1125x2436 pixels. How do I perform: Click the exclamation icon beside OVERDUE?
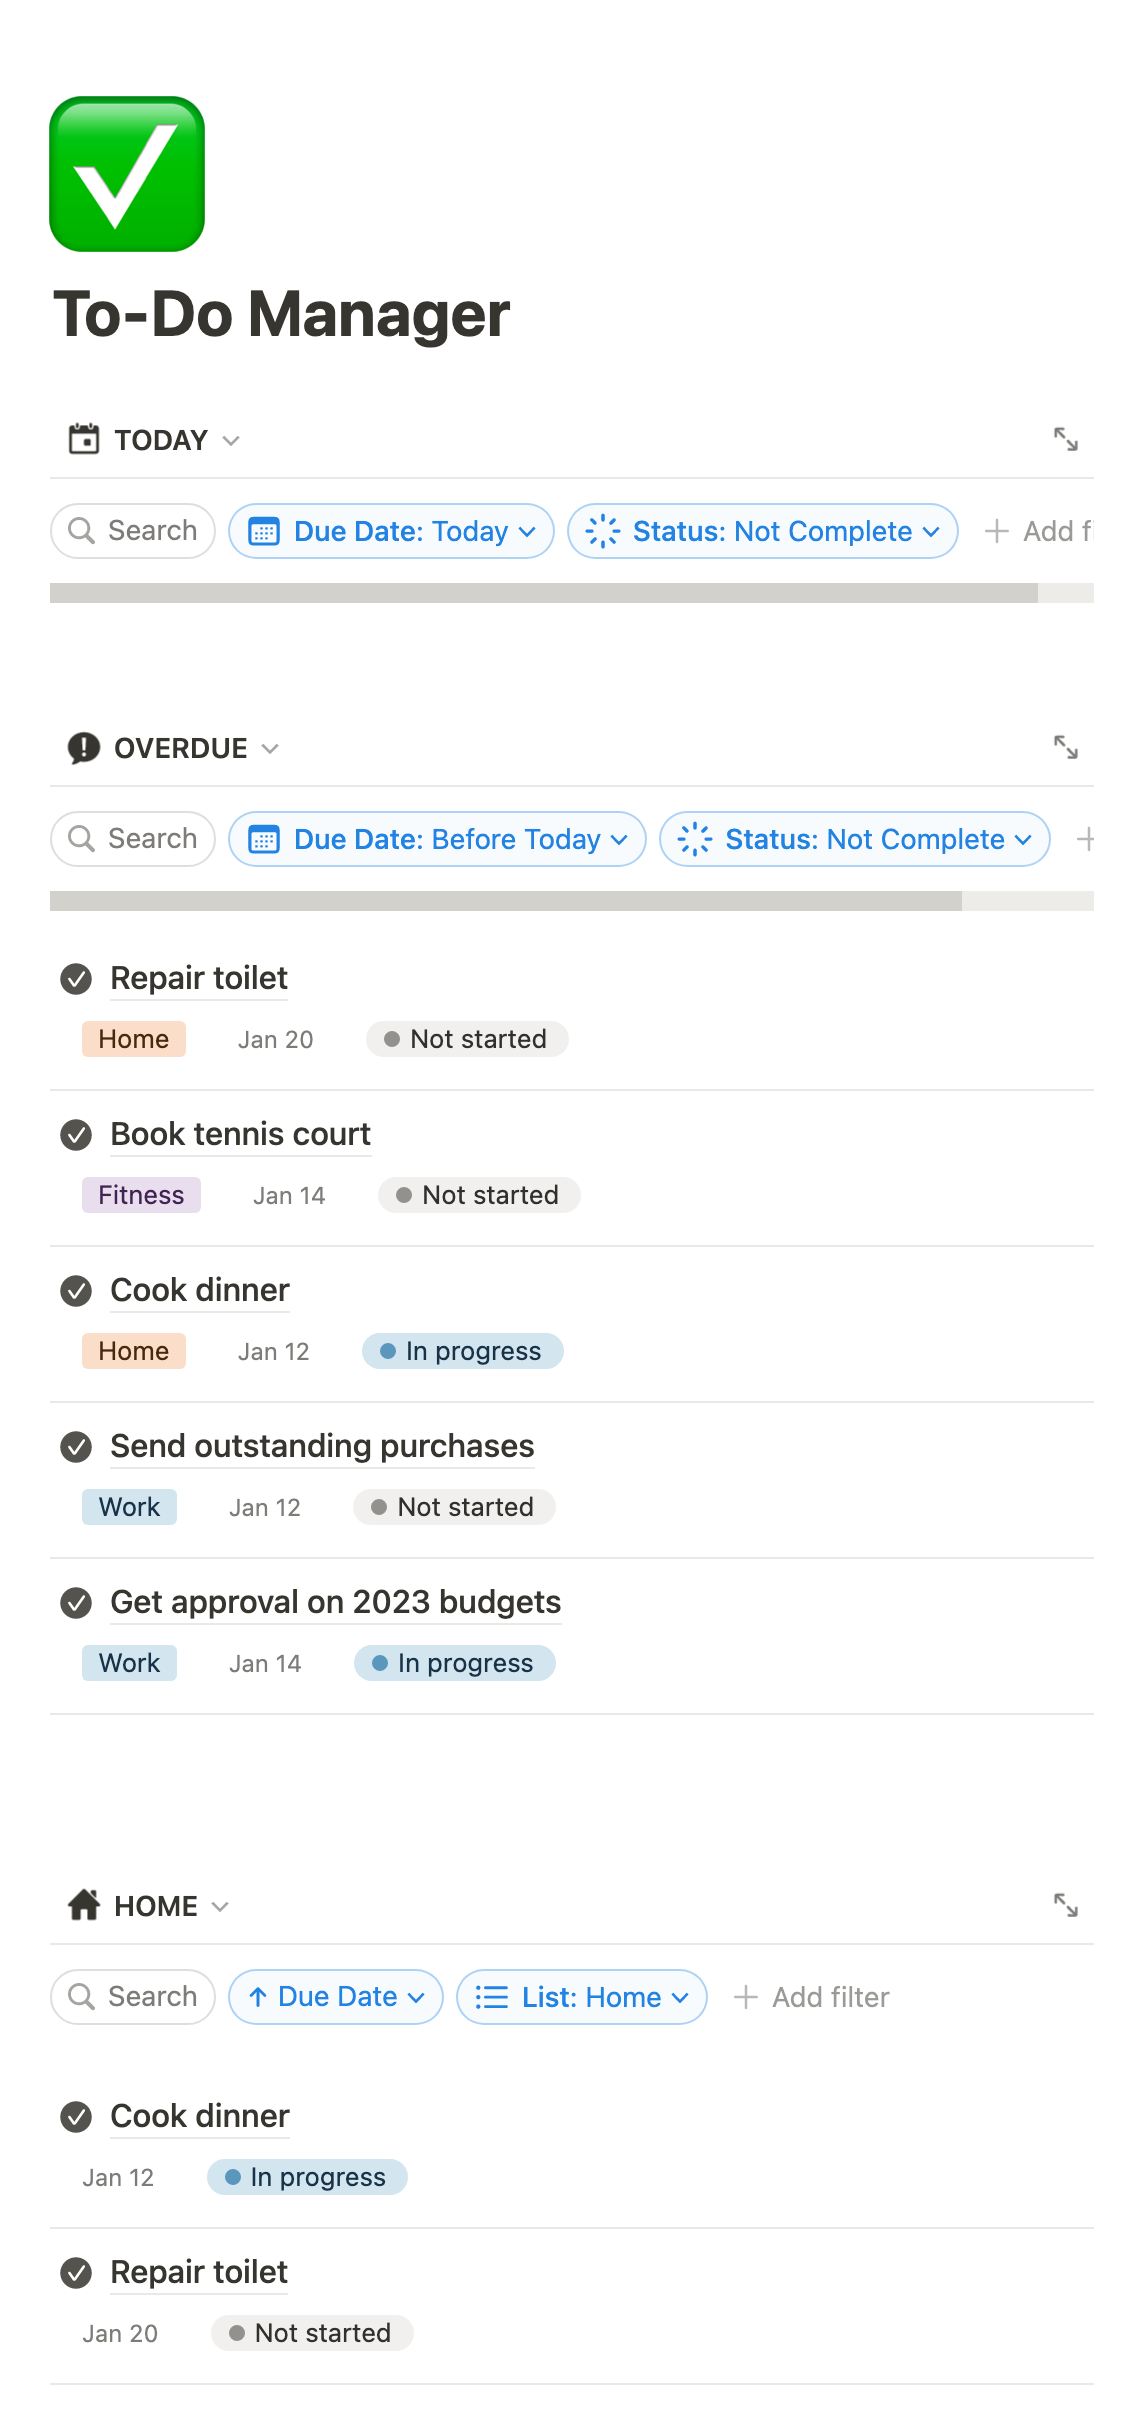point(84,747)
